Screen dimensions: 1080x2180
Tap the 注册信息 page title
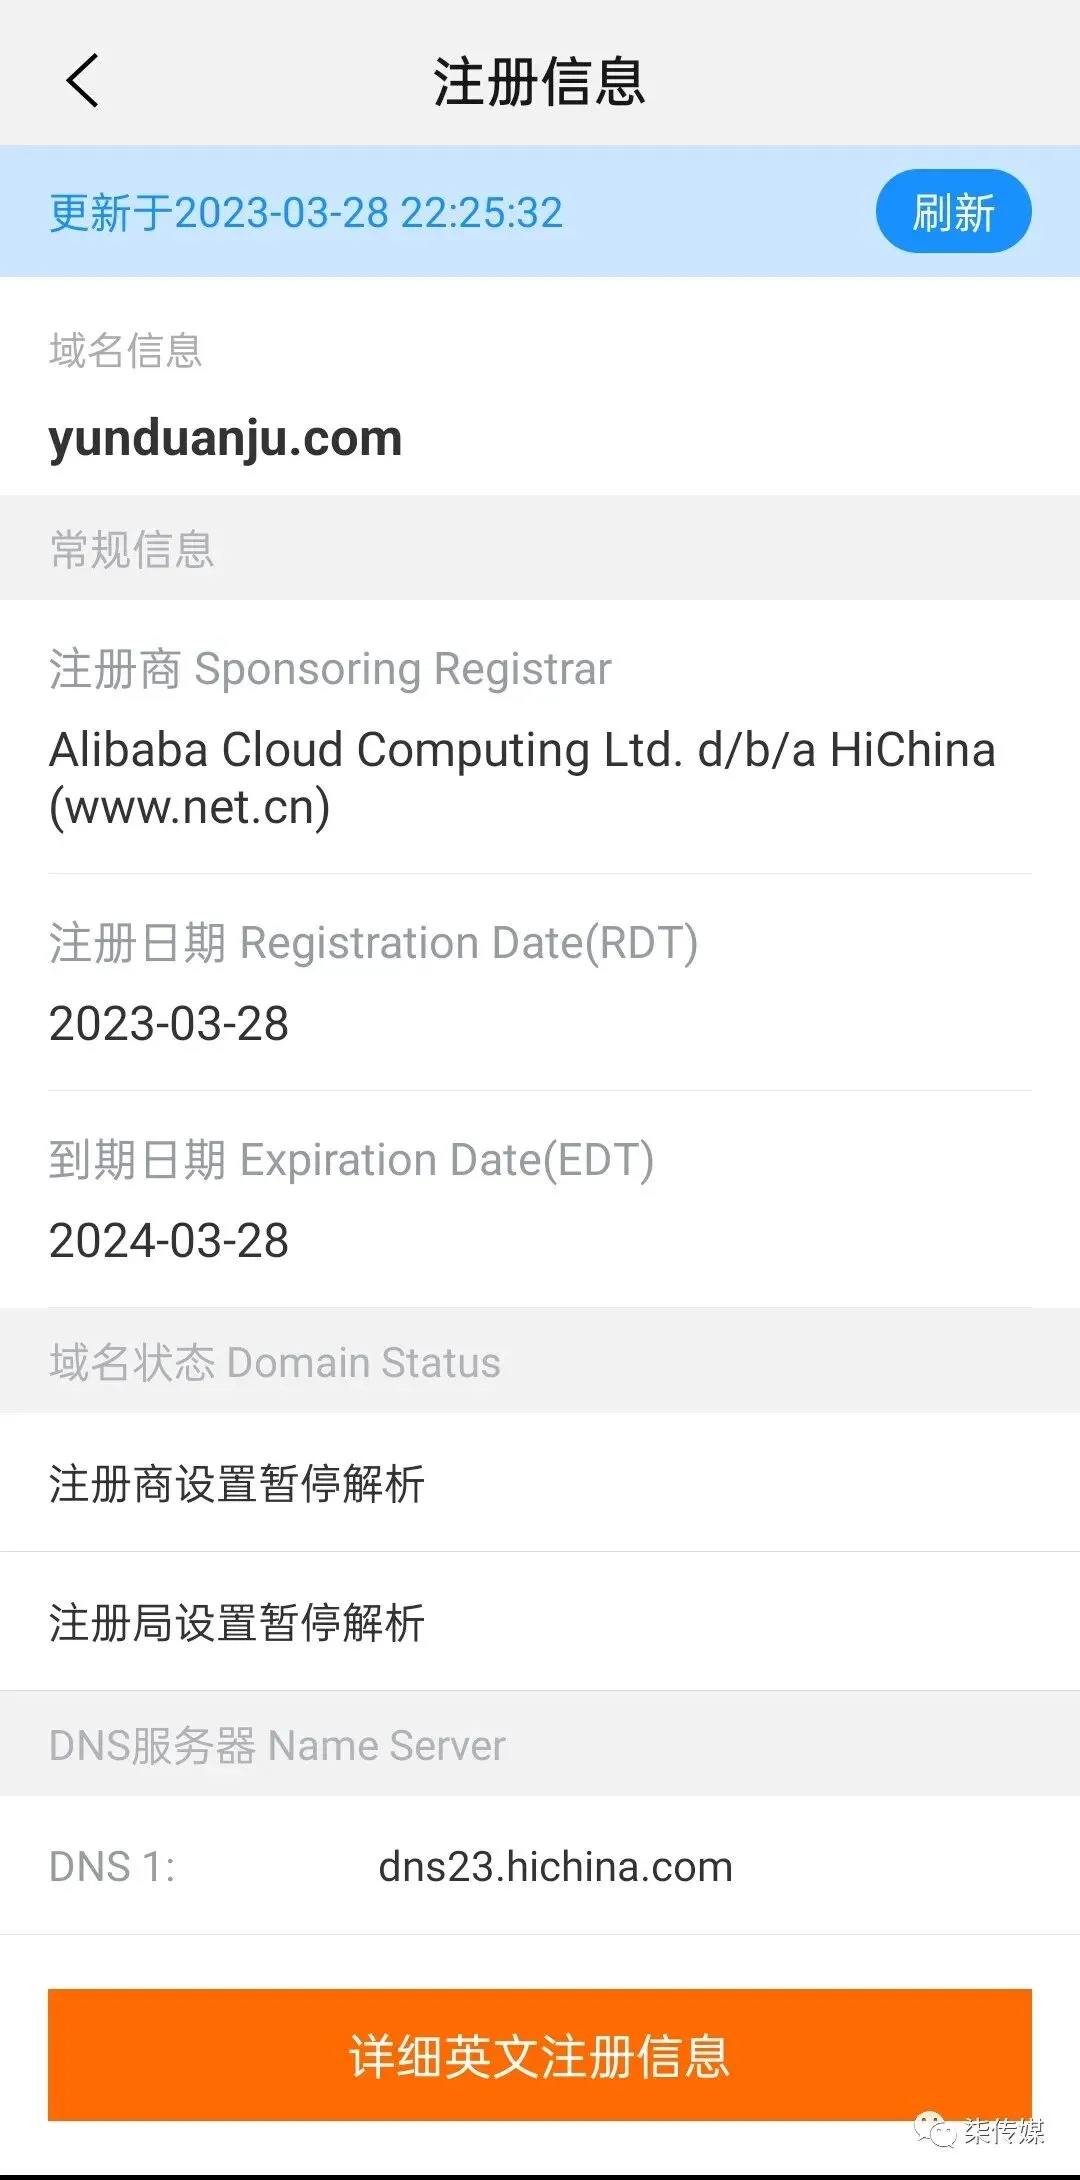(x=540, y=82)
